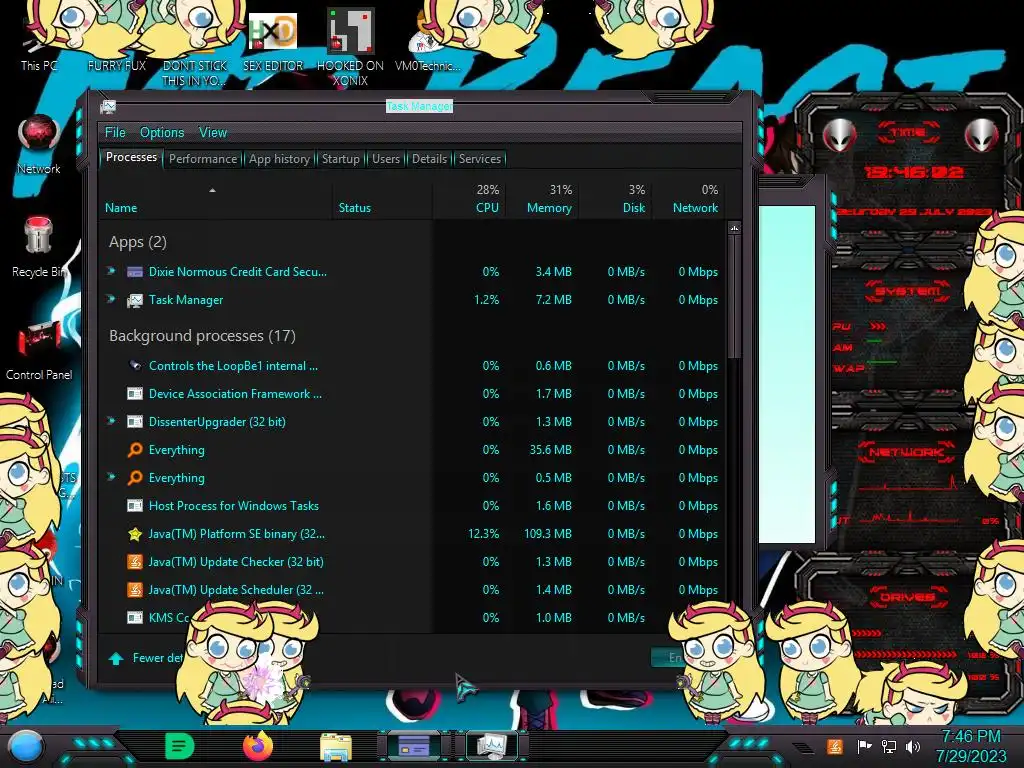
Task: Click the Apps (2) group header
Action: pyautogui.click(x=138, y=242)
